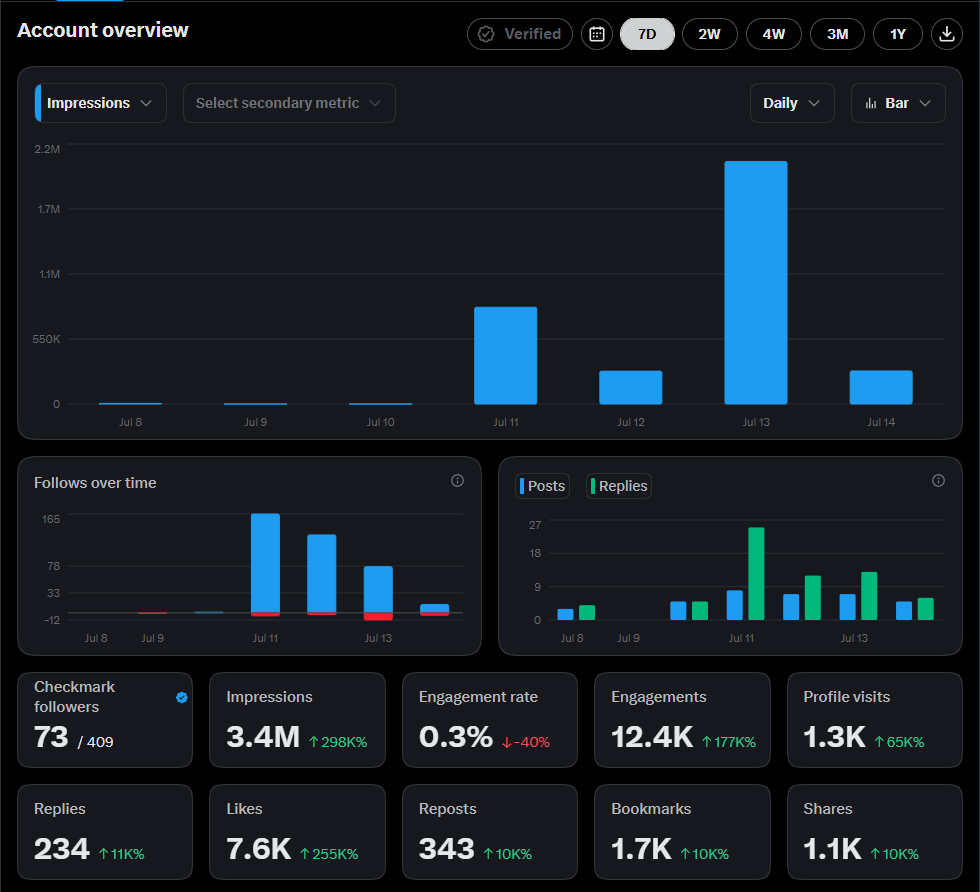Toggle the Posts series legend

542,486
